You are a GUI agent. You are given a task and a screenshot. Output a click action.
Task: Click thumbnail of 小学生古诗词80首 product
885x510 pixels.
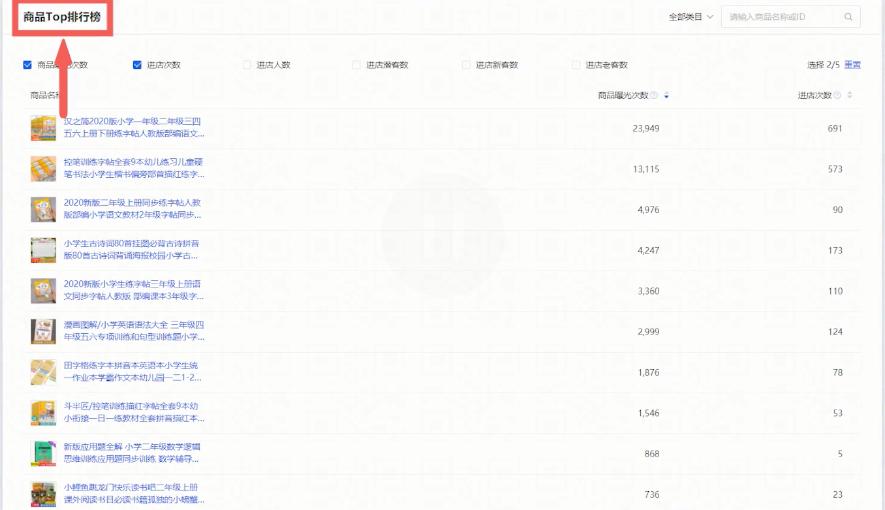pos(43,250)
